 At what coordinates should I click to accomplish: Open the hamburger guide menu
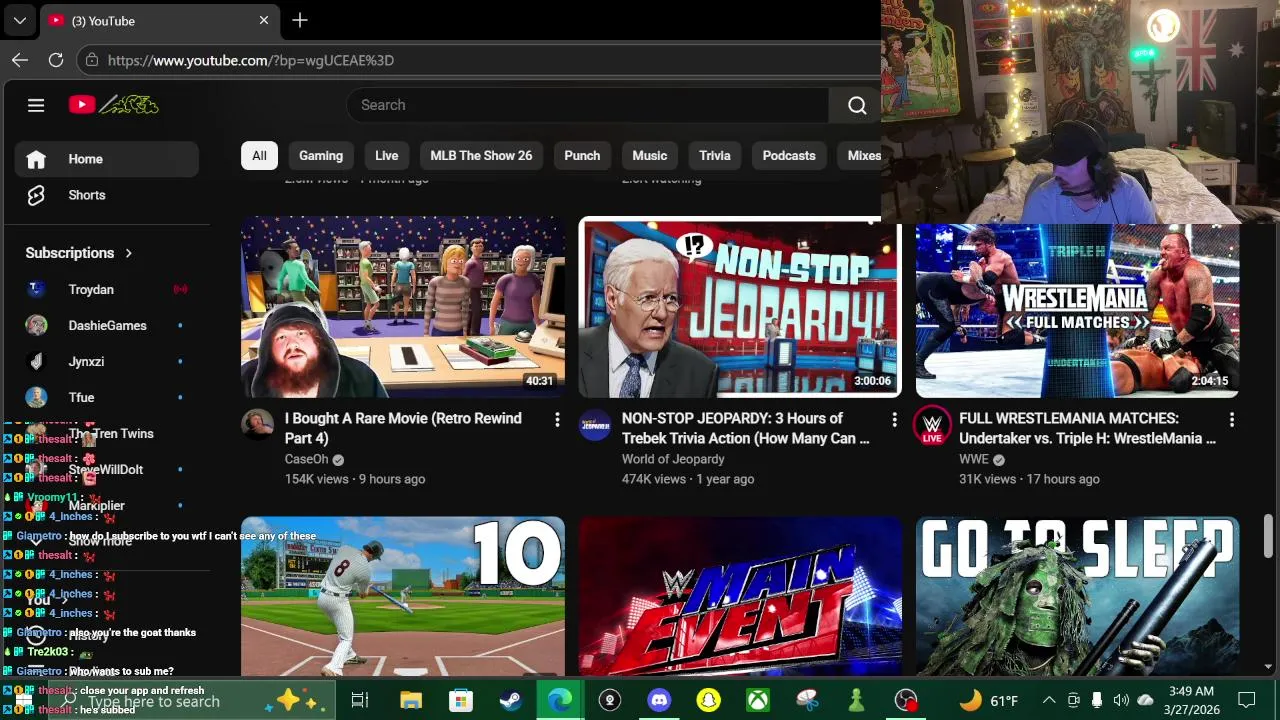tap(36, 105)
